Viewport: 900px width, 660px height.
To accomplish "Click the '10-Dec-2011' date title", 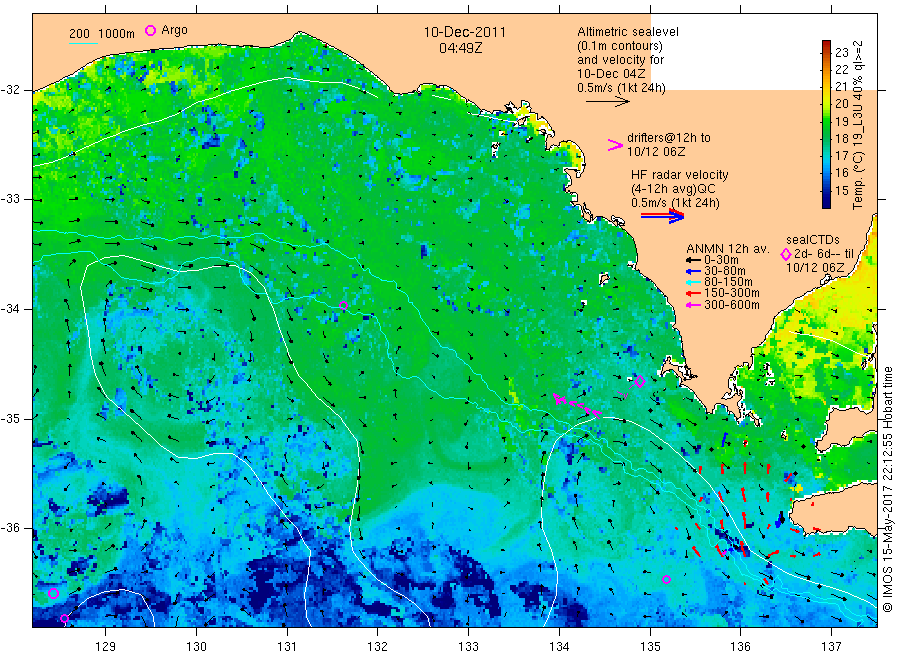I will pos(465,32).
